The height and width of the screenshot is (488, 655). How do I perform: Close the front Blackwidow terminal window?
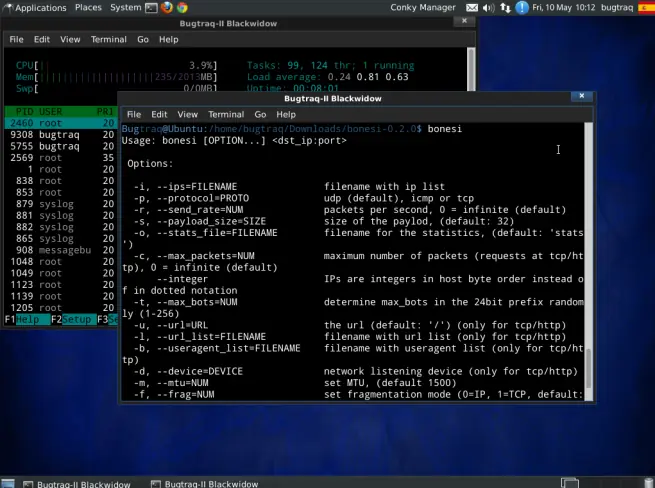[581, 96]
